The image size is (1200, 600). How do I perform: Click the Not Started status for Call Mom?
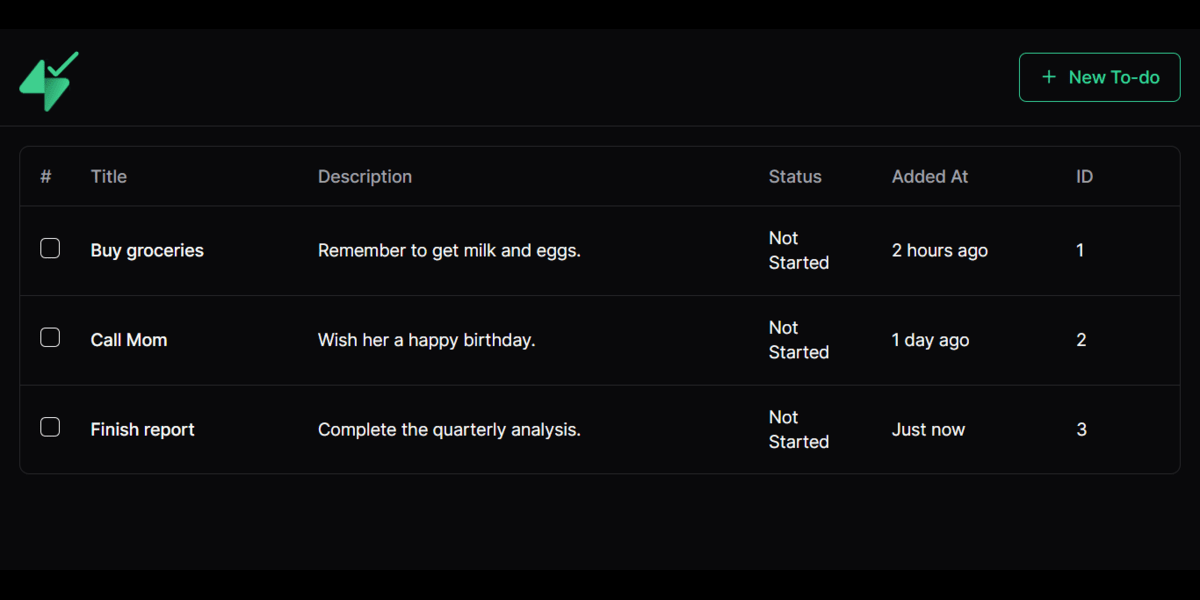click(x=798, y=340)
